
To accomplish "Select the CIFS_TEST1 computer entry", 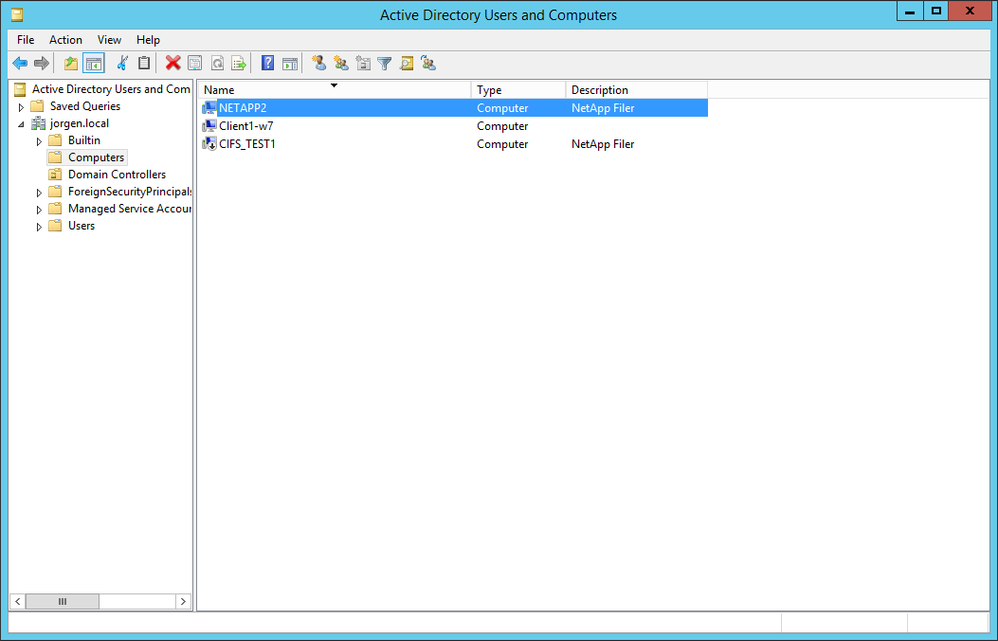I will (247, 144).
